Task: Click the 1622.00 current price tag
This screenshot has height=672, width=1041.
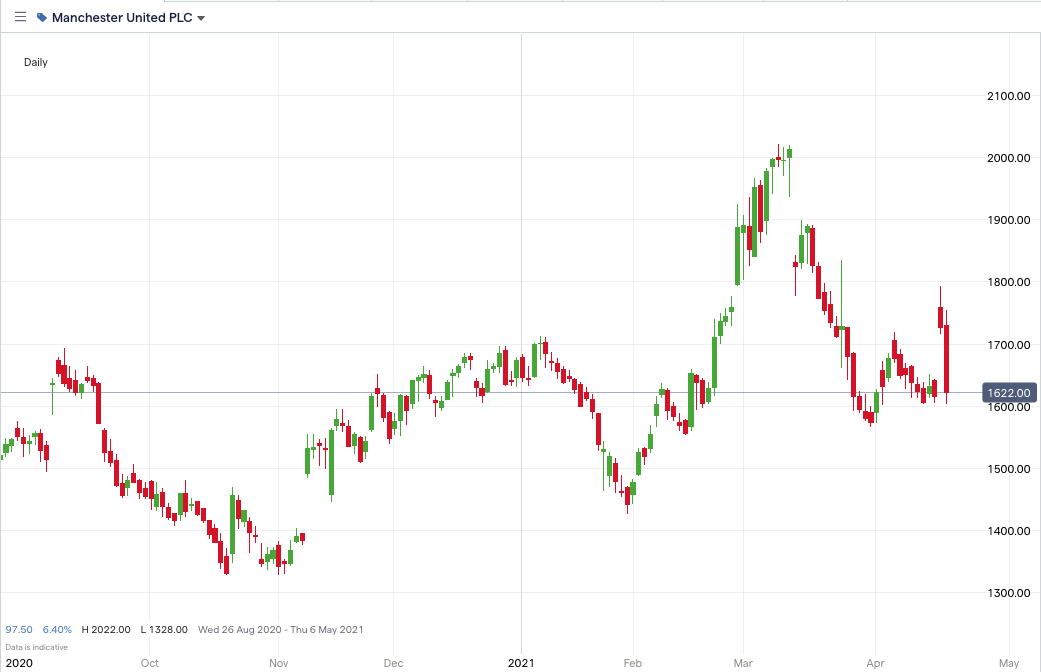Action: pos(1008,393)
